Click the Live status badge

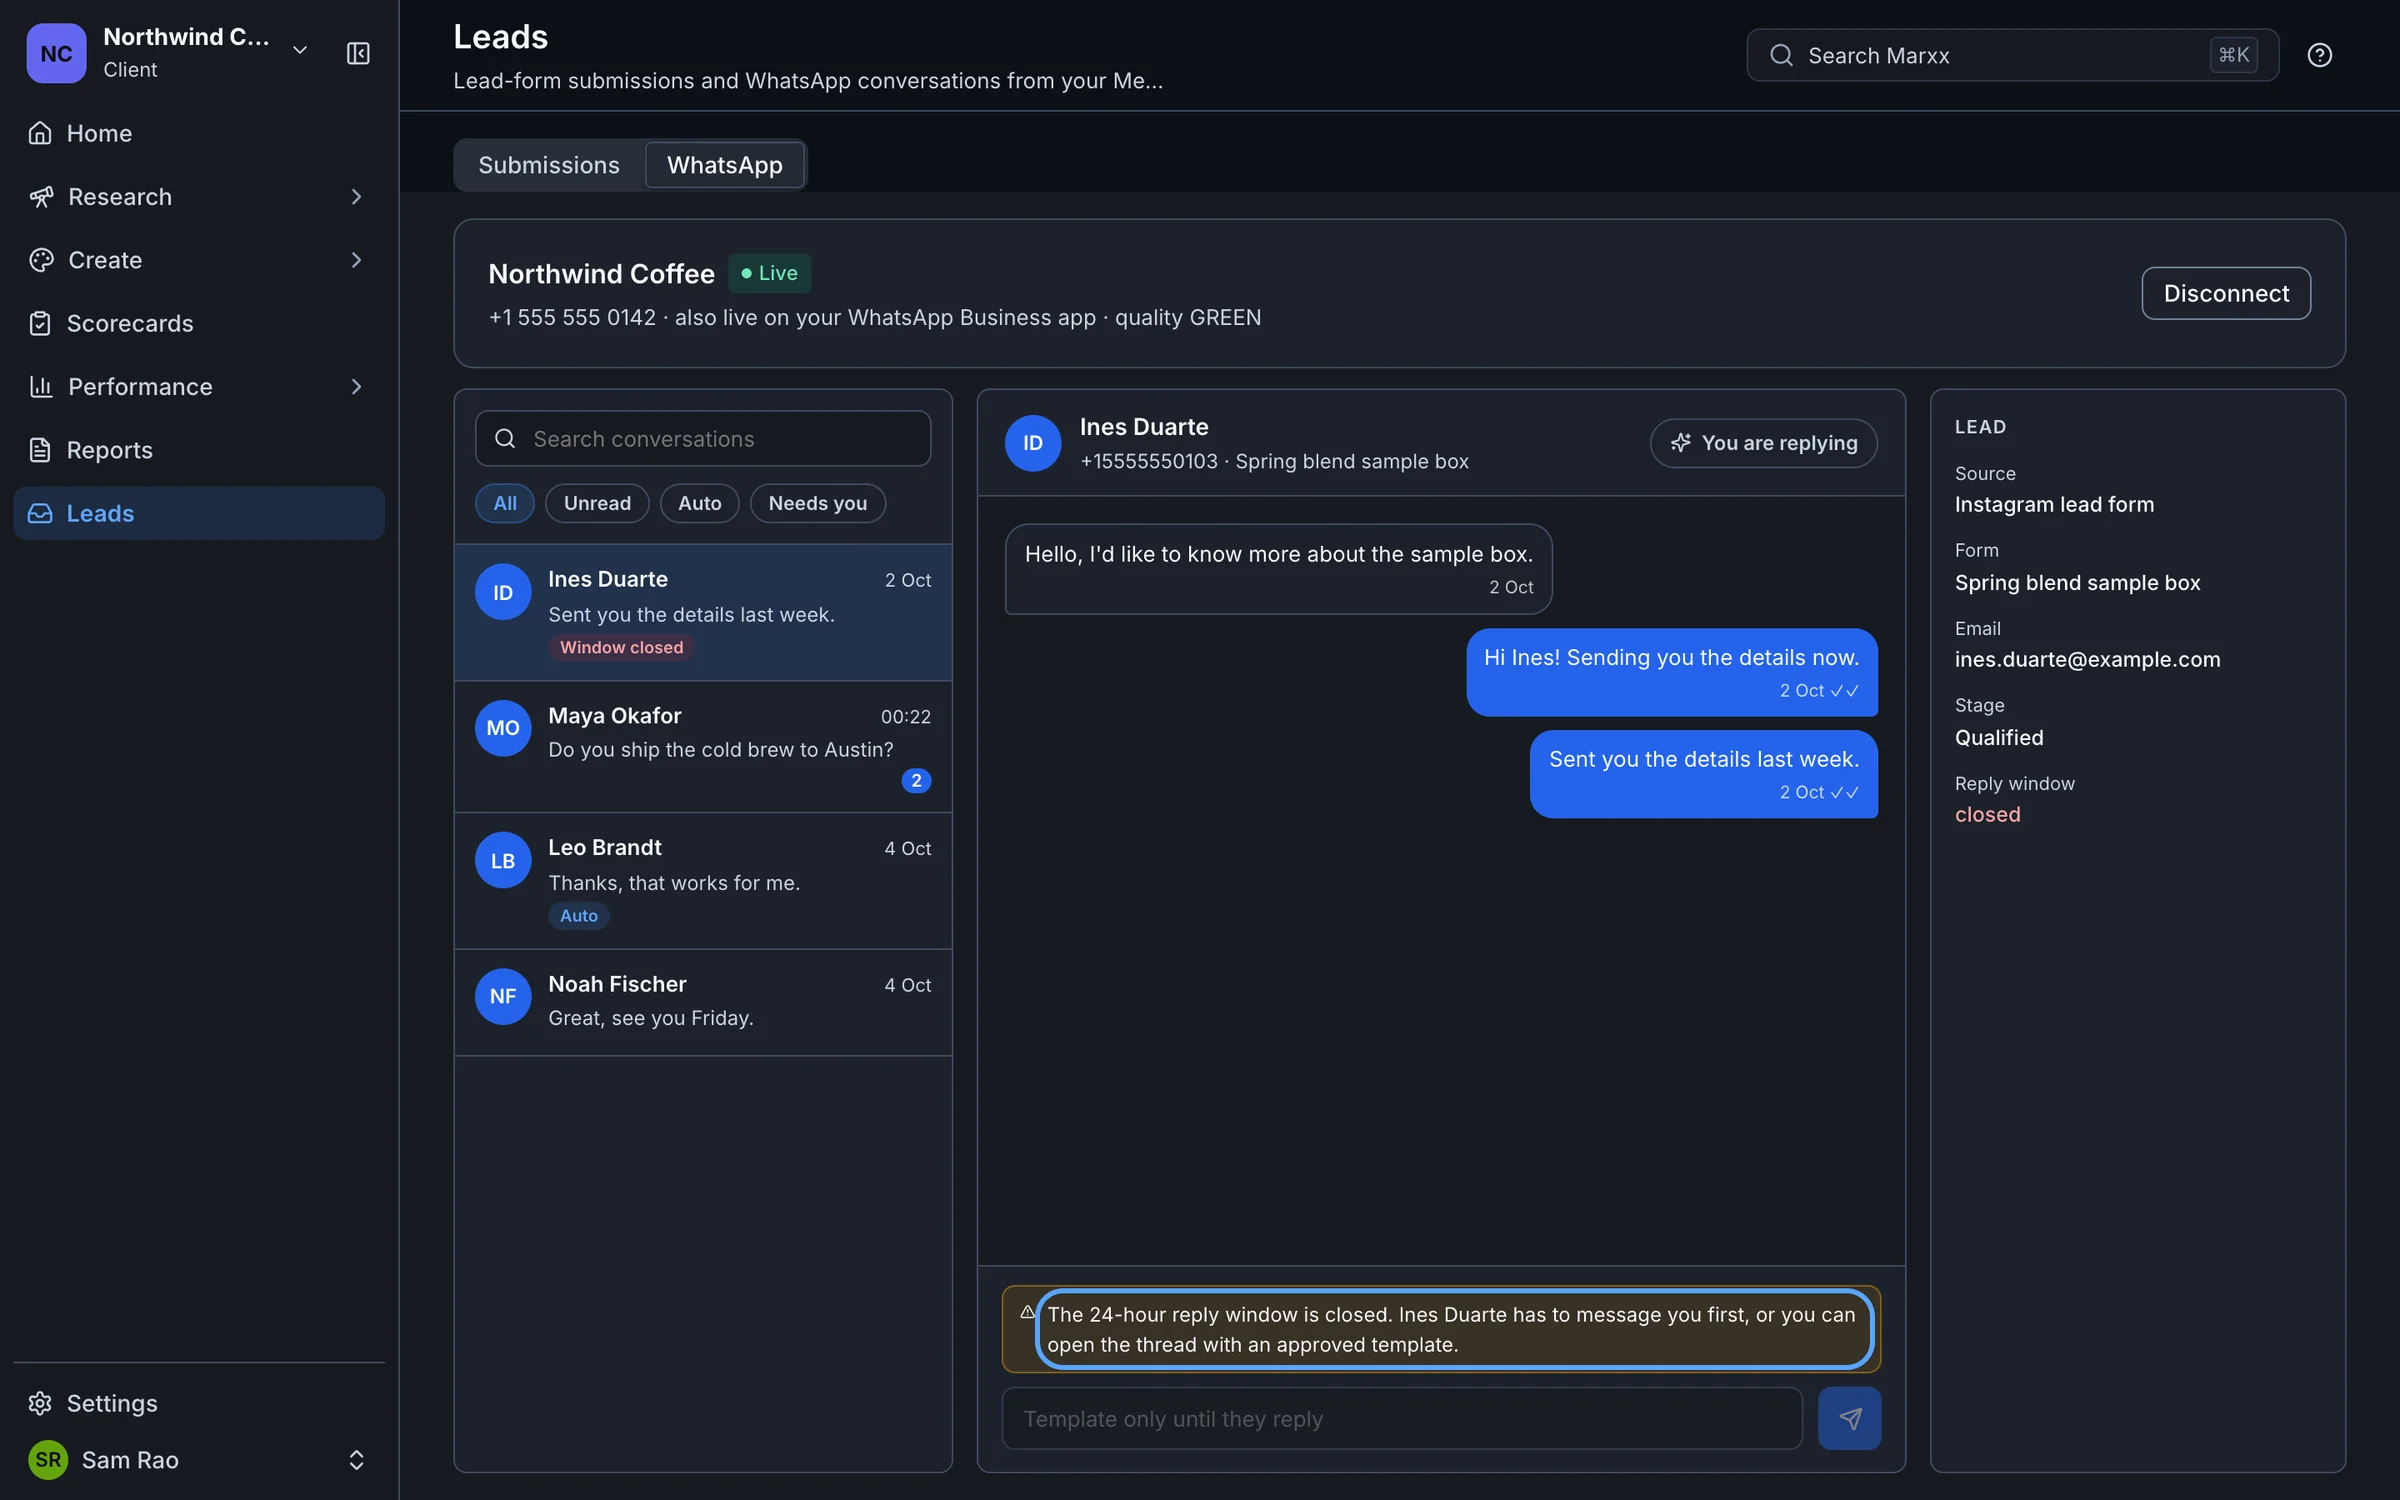point(769,273)
